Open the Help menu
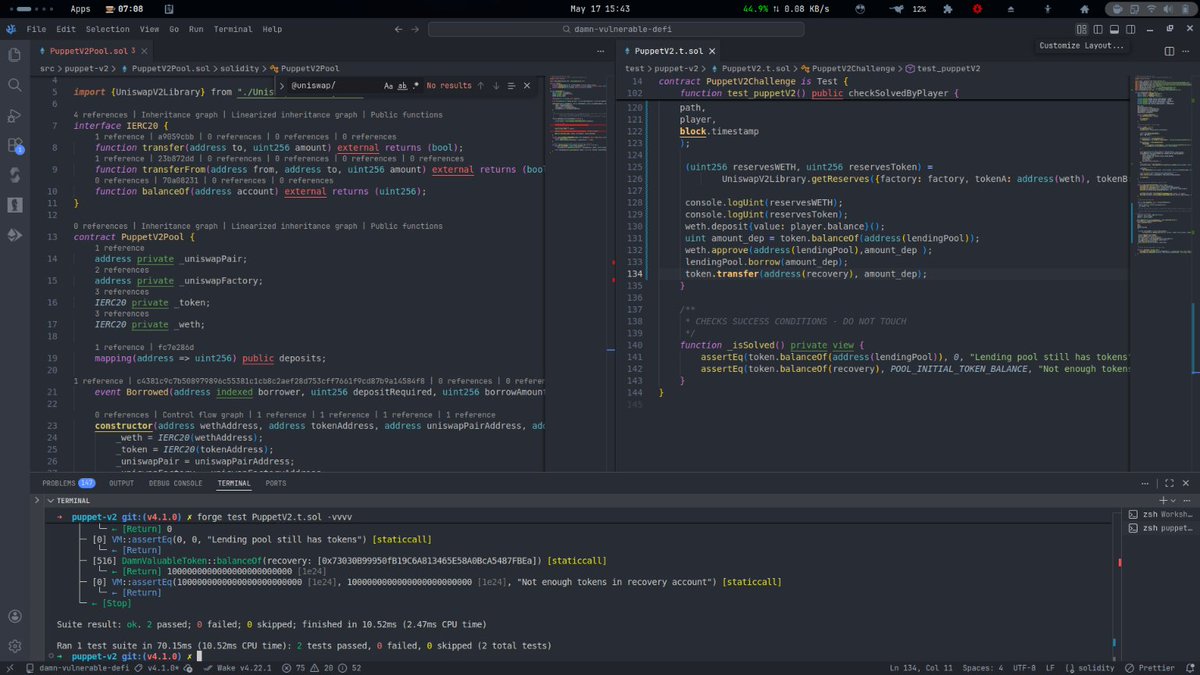 [272, 30]
